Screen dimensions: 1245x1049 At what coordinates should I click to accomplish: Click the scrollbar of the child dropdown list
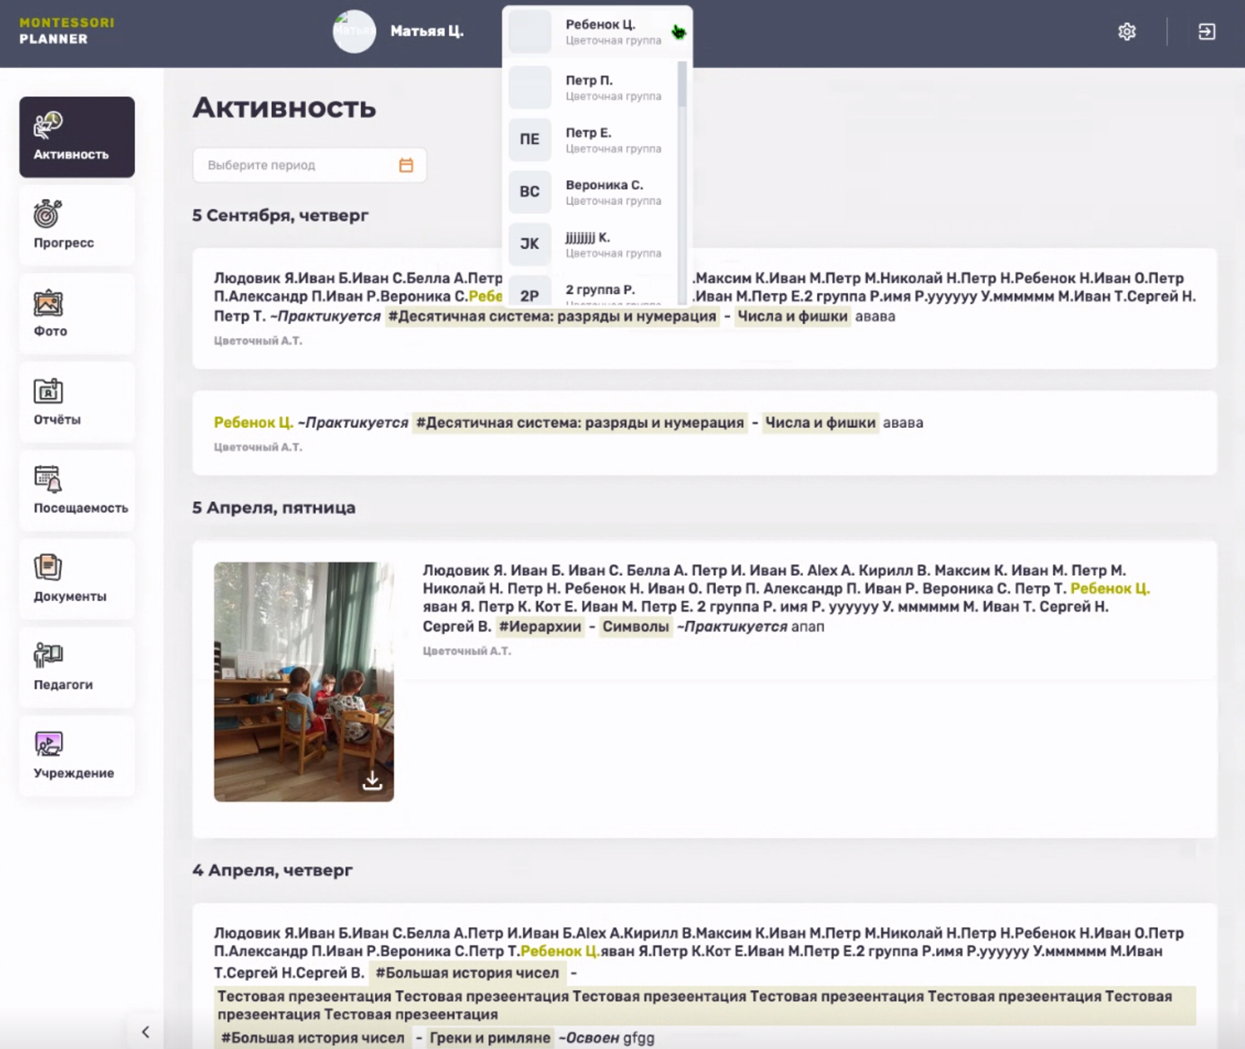pyautogui.click(x=683, y=84)
